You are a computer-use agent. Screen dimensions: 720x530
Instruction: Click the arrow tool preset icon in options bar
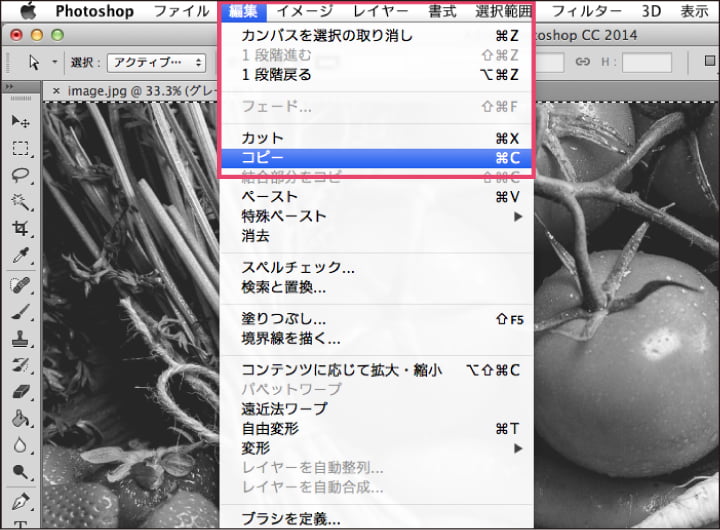34,62
